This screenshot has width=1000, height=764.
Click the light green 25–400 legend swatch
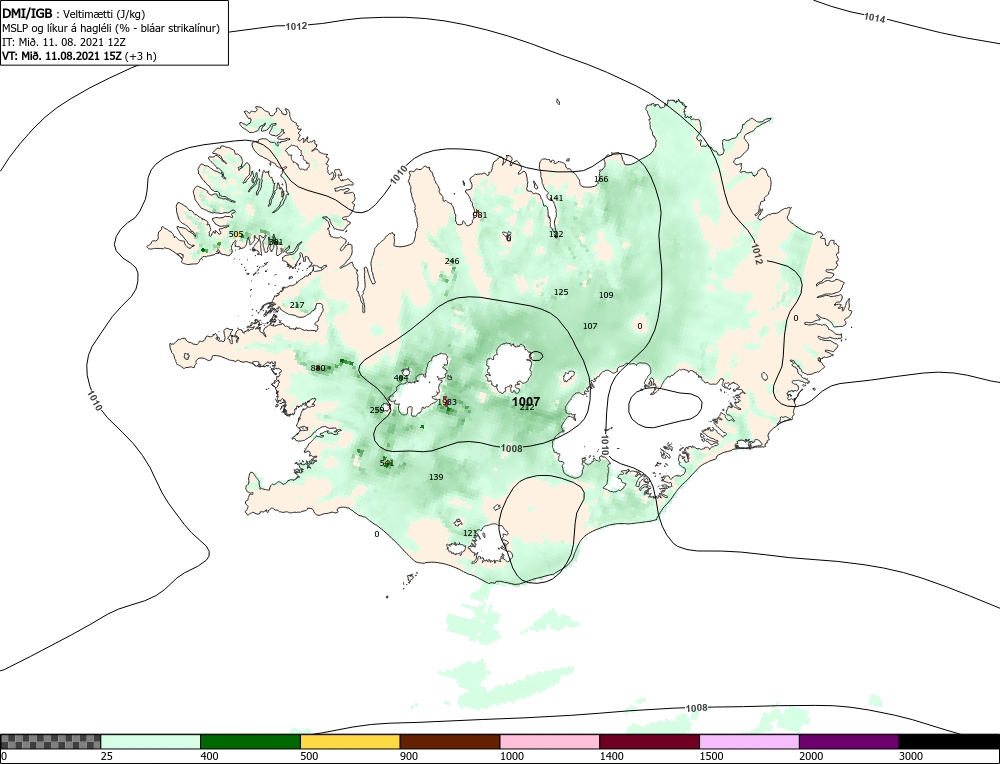tap(151, 741)
